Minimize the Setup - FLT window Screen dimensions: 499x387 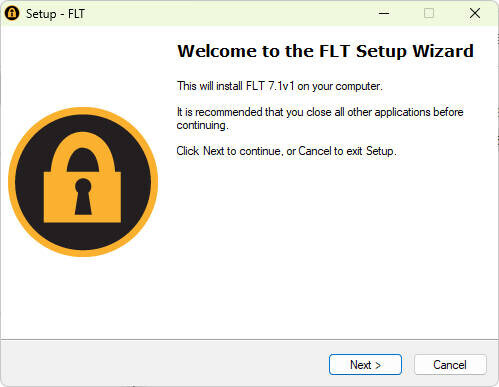384,13
